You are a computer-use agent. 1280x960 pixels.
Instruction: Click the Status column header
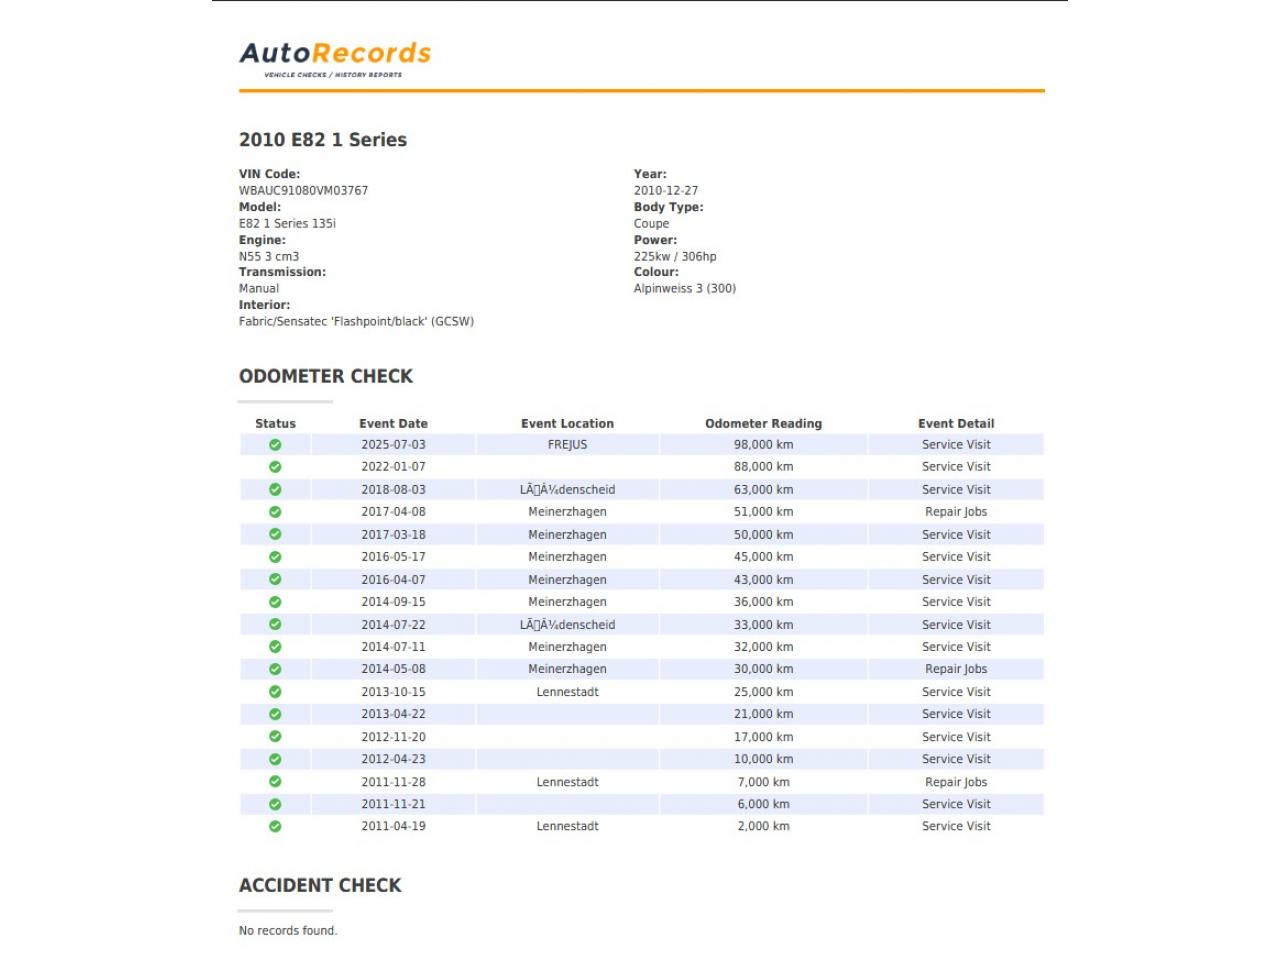point(275,424)
